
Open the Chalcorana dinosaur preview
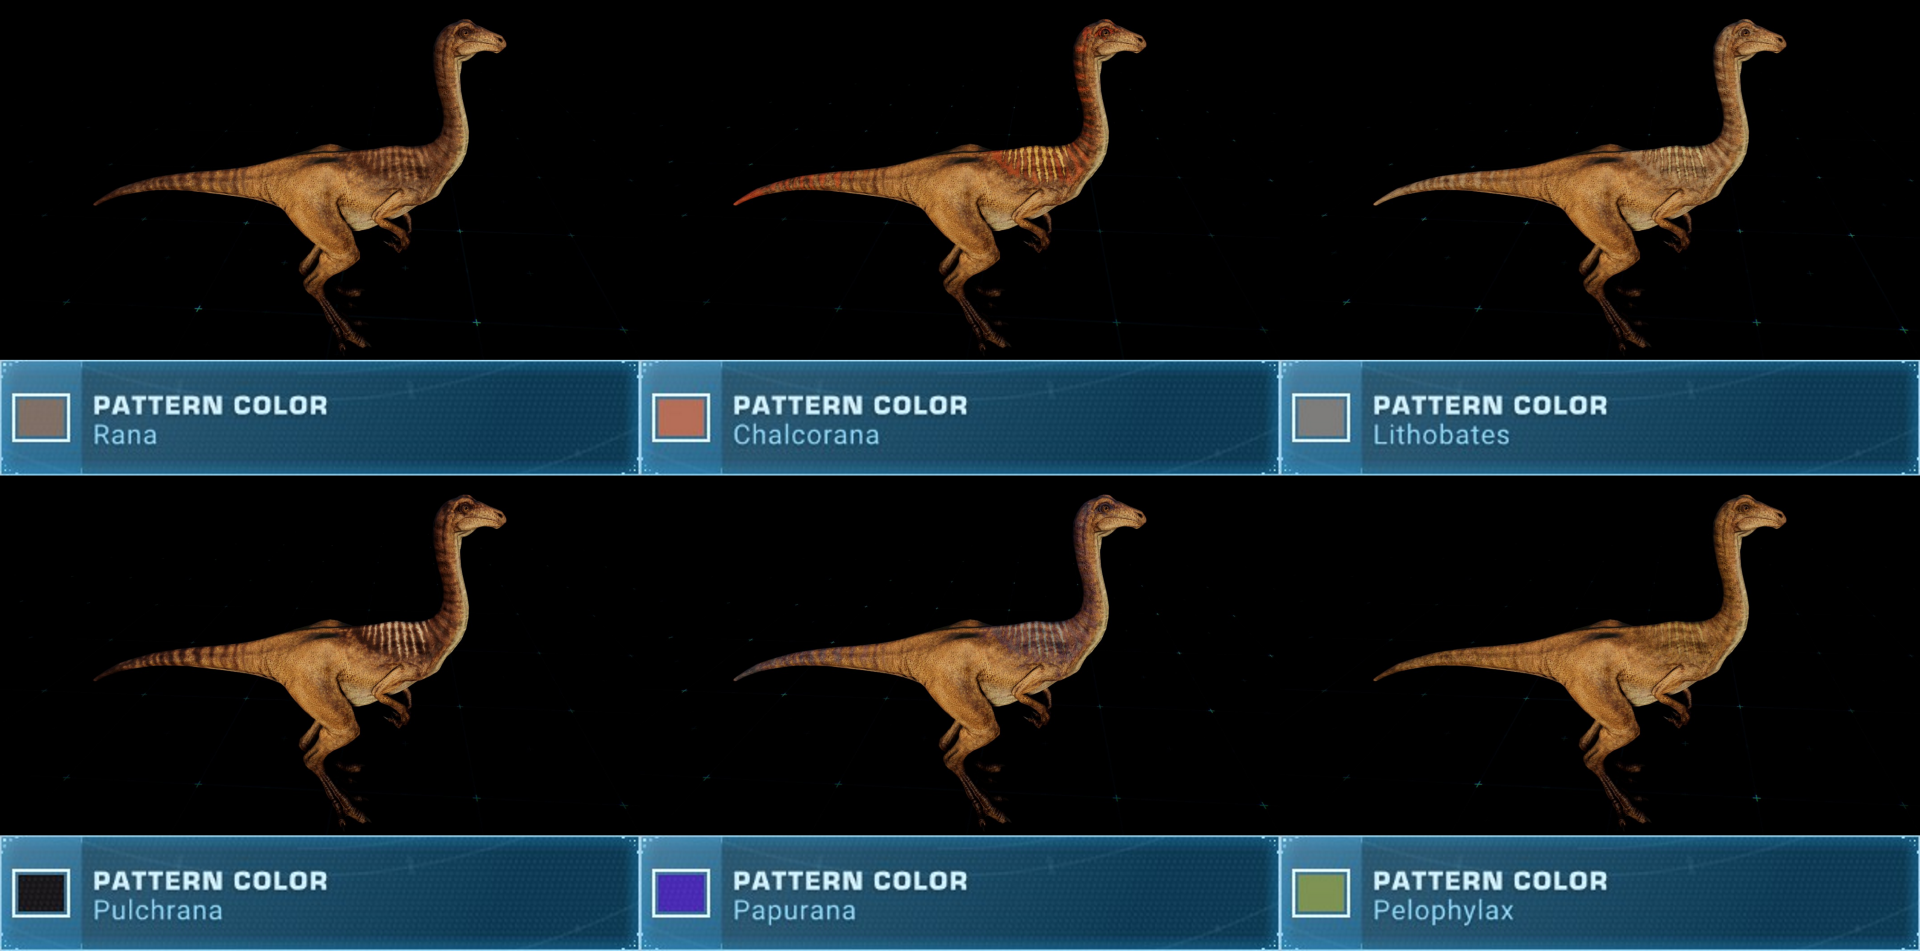click(940, 183)
